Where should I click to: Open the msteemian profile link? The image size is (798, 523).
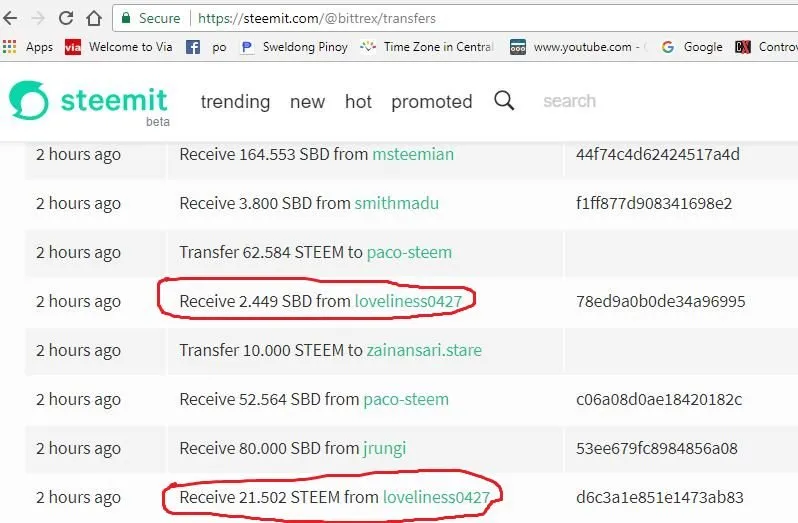pyautogui.click(x=413, y=154)
